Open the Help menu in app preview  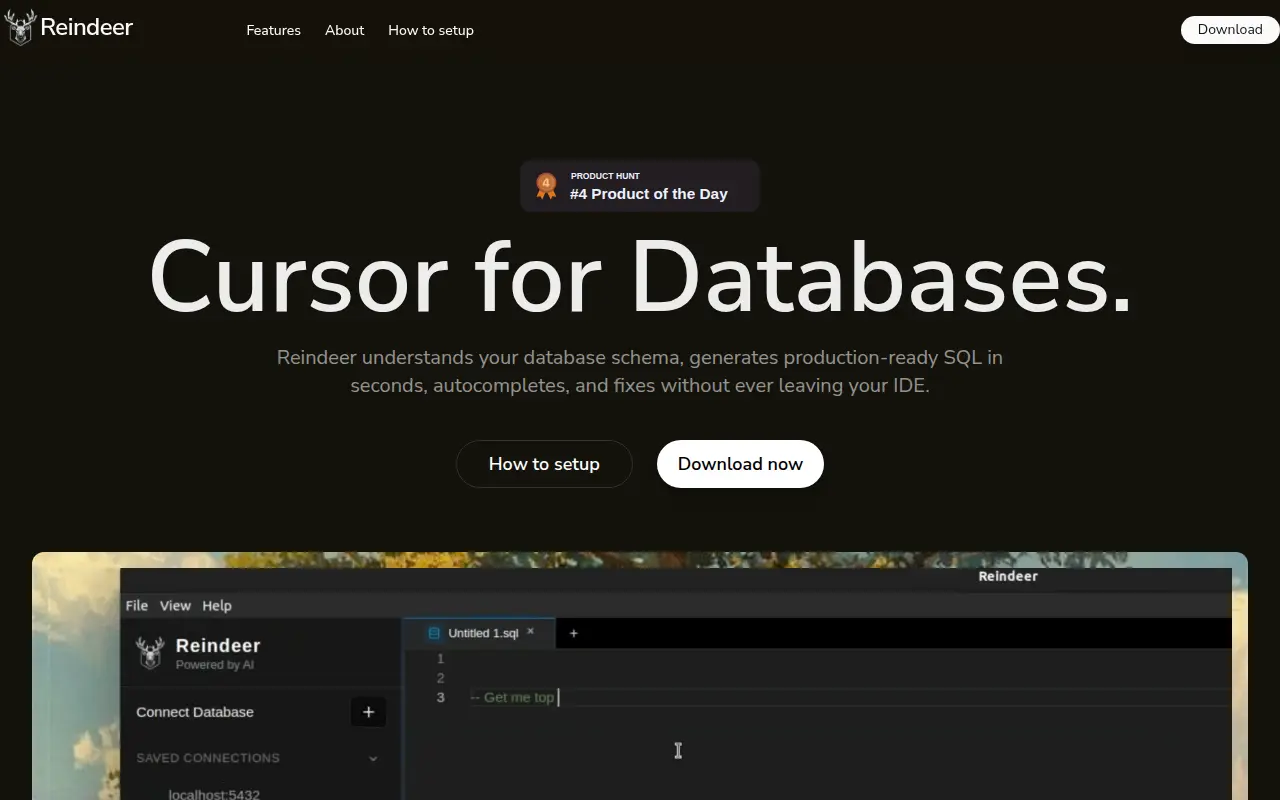pos(217,605)
